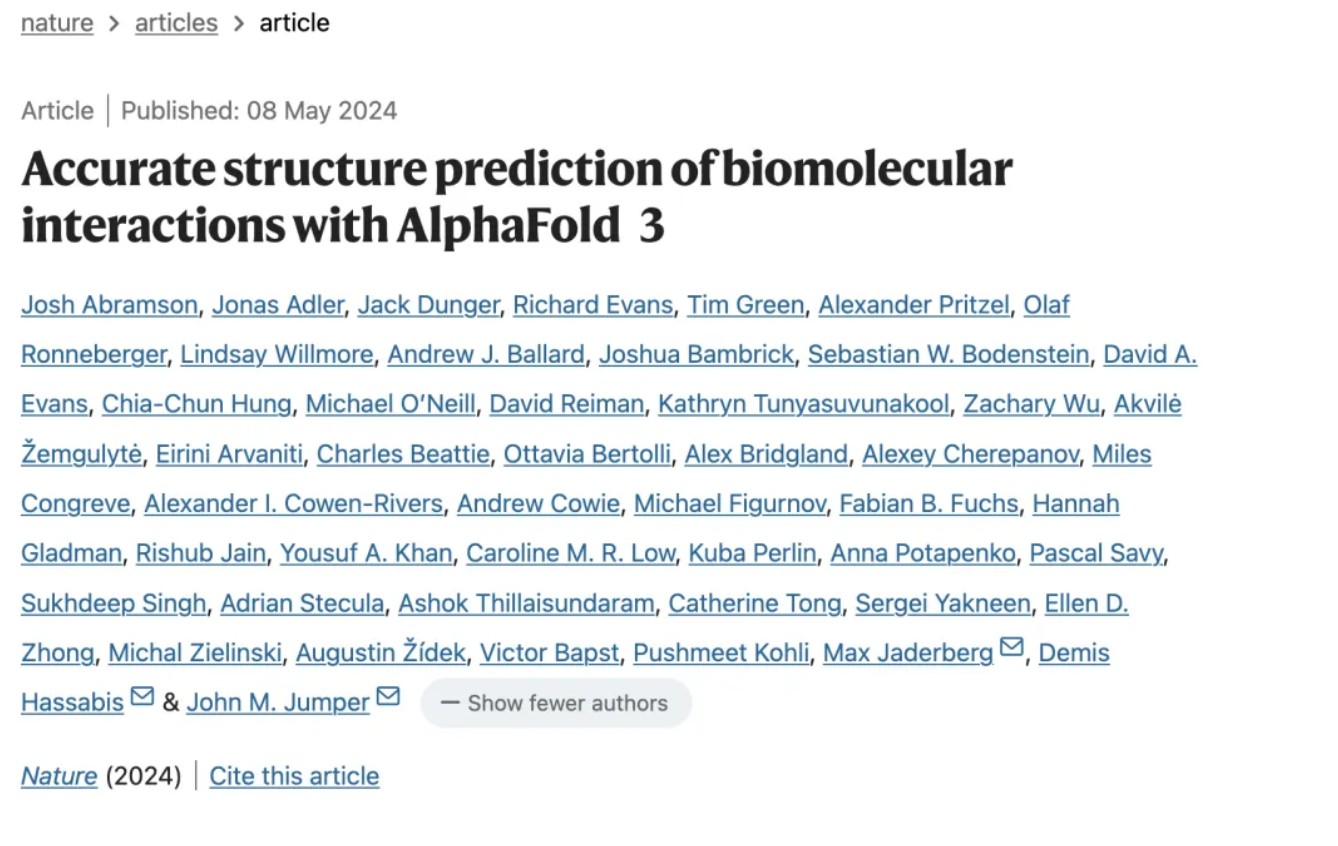Open the italic Nature journal link
1338x846 pixels.
(59, 776)
